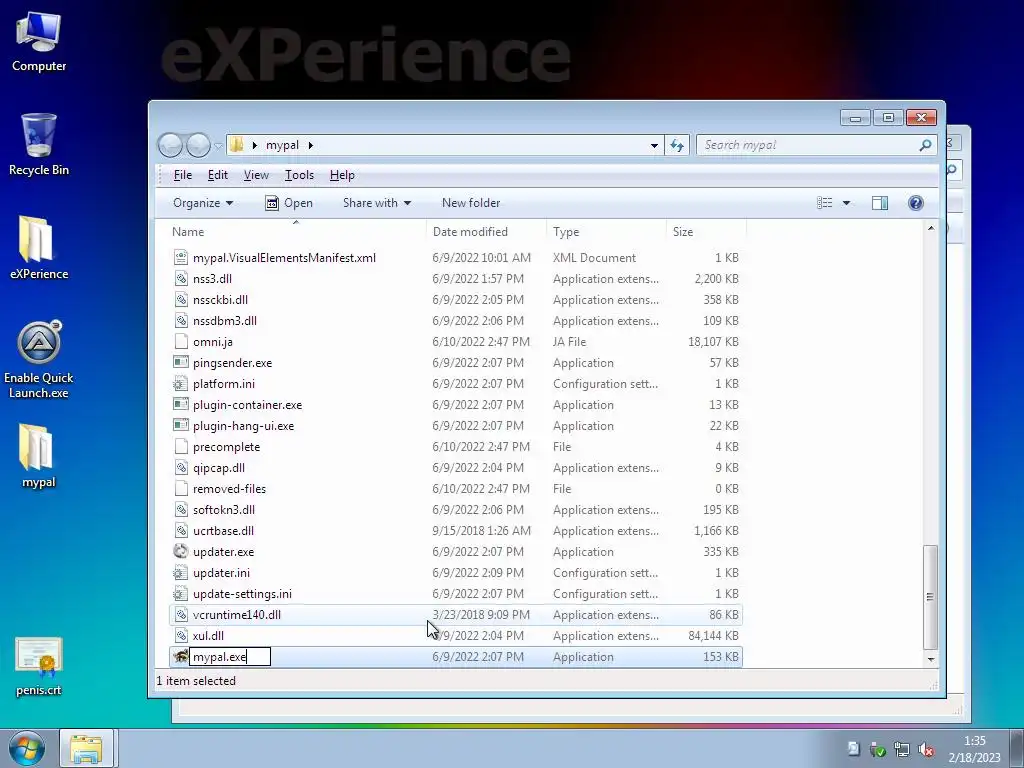Expand the breadcrumb arrow after mypal
1024x768 pixels.
click(311, 145)
